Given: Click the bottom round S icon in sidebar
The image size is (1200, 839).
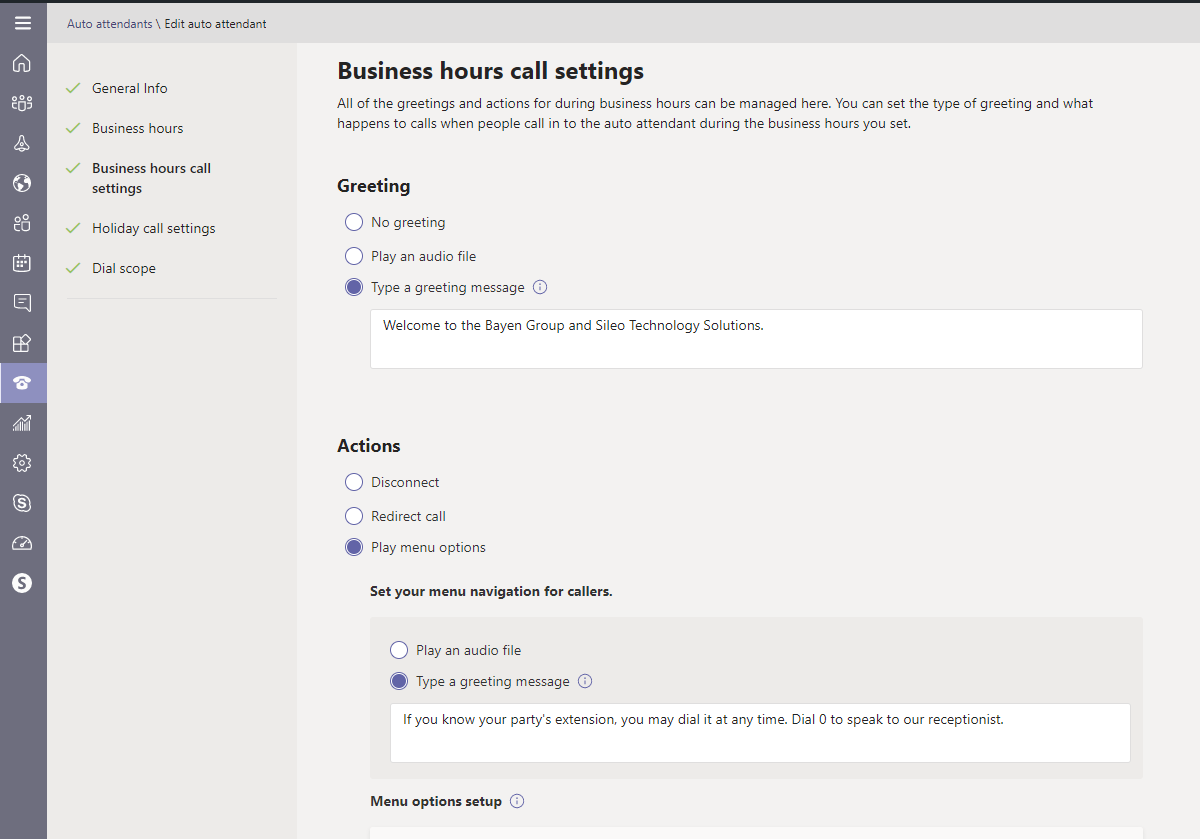Looking at the screenshot, I should pos(22,583).
